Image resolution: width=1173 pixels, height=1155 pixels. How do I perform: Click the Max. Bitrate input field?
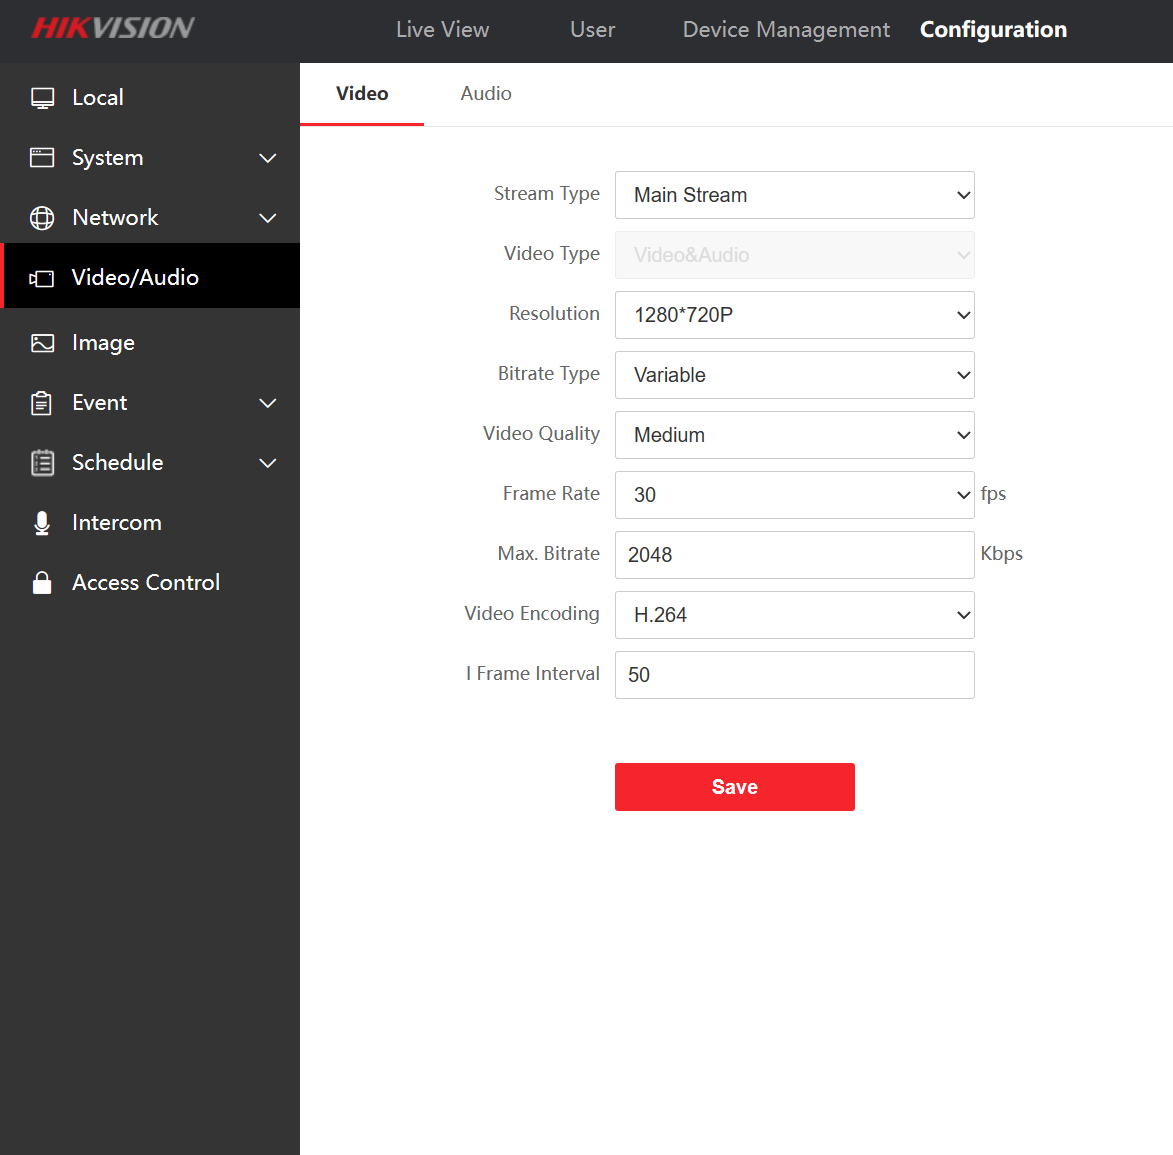click(x=794, y=555)
